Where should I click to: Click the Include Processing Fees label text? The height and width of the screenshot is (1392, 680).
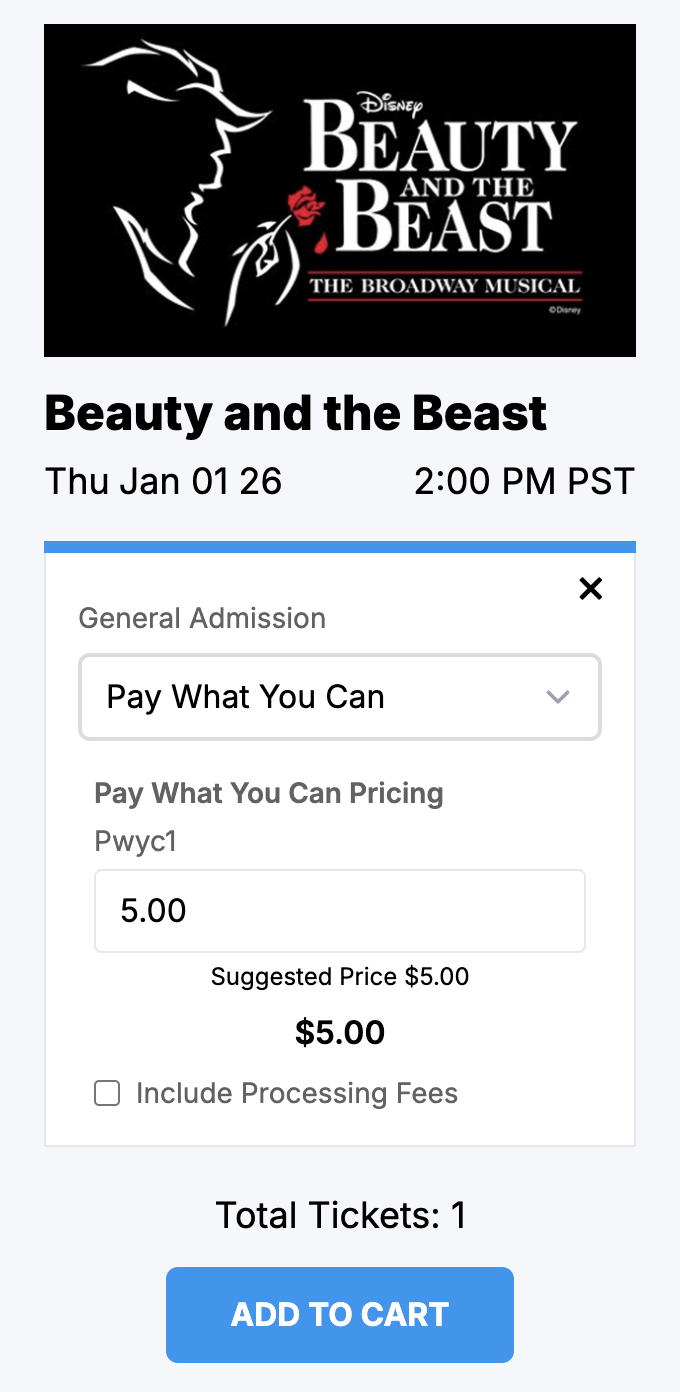tap(296, 1093)
